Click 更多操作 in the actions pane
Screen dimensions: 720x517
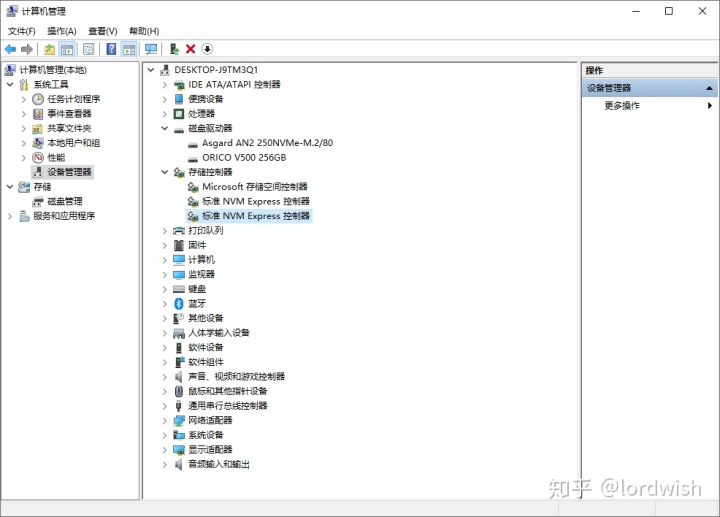click(x=622, y=106)
